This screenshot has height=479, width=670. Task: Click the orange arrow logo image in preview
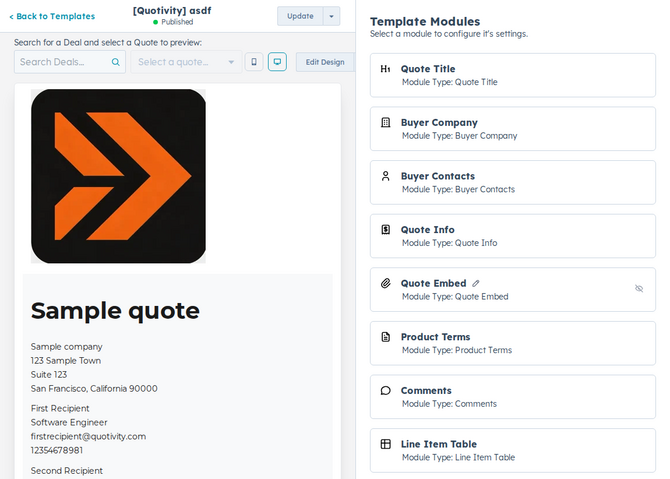118,176
